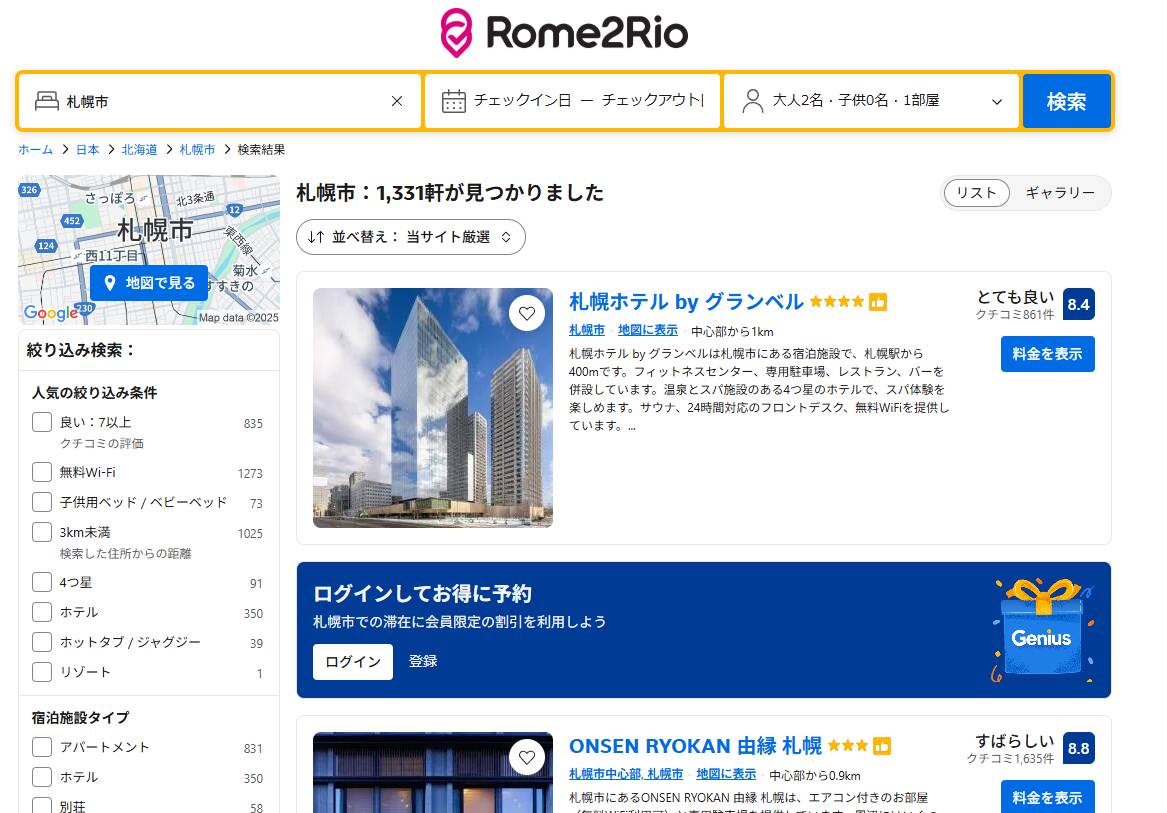Viewport: 1167px width, 813px height.
Task: Click the 8.8 review score badge
Action: [x=1078, y=748]
